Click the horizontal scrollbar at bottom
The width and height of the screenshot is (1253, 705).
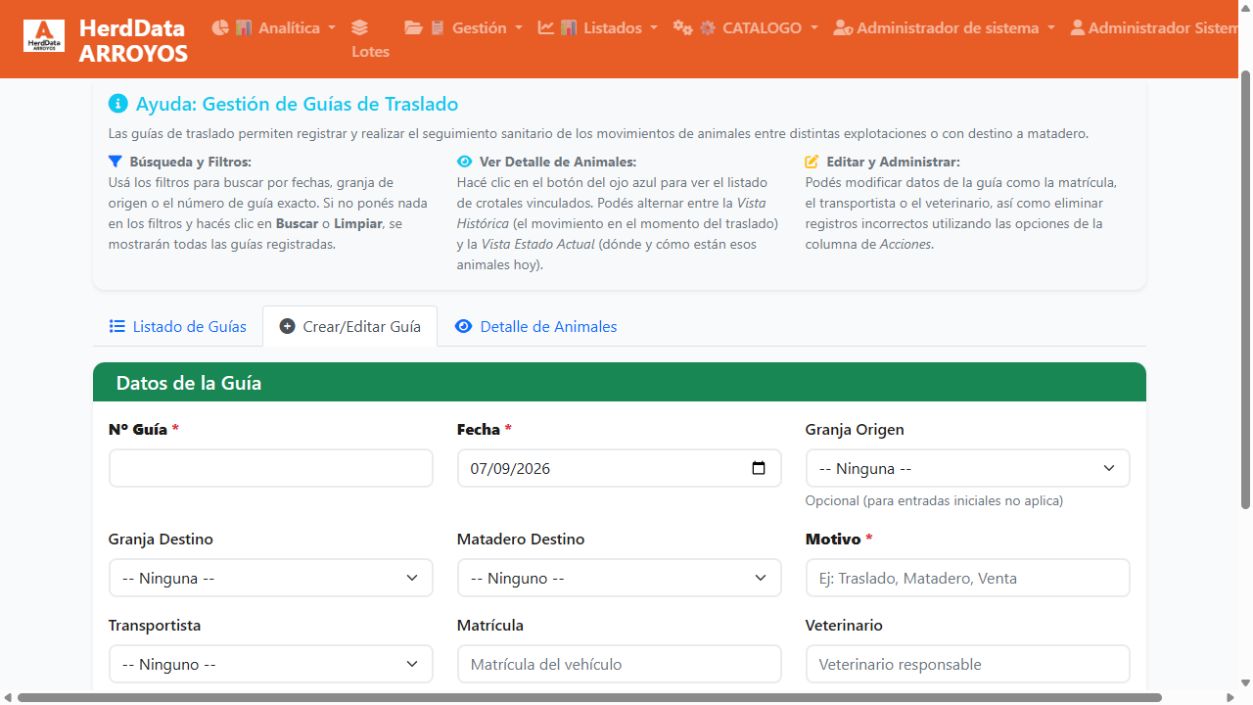(x=589, y=697)
